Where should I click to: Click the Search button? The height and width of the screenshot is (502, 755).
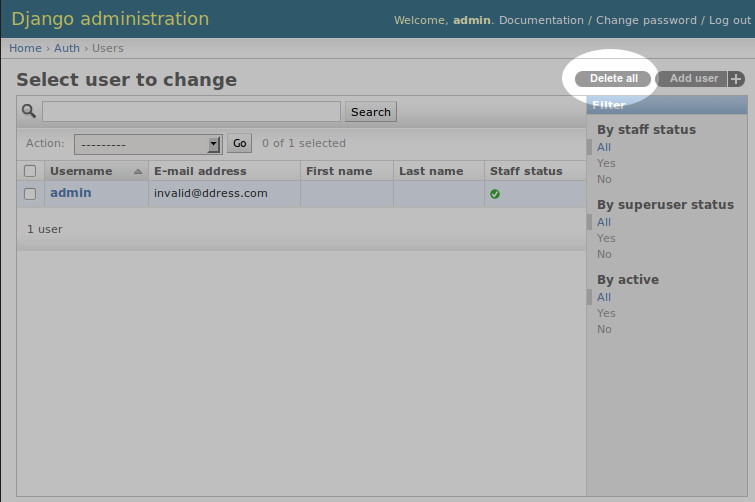pyautogui.click(x=371, y=112)
